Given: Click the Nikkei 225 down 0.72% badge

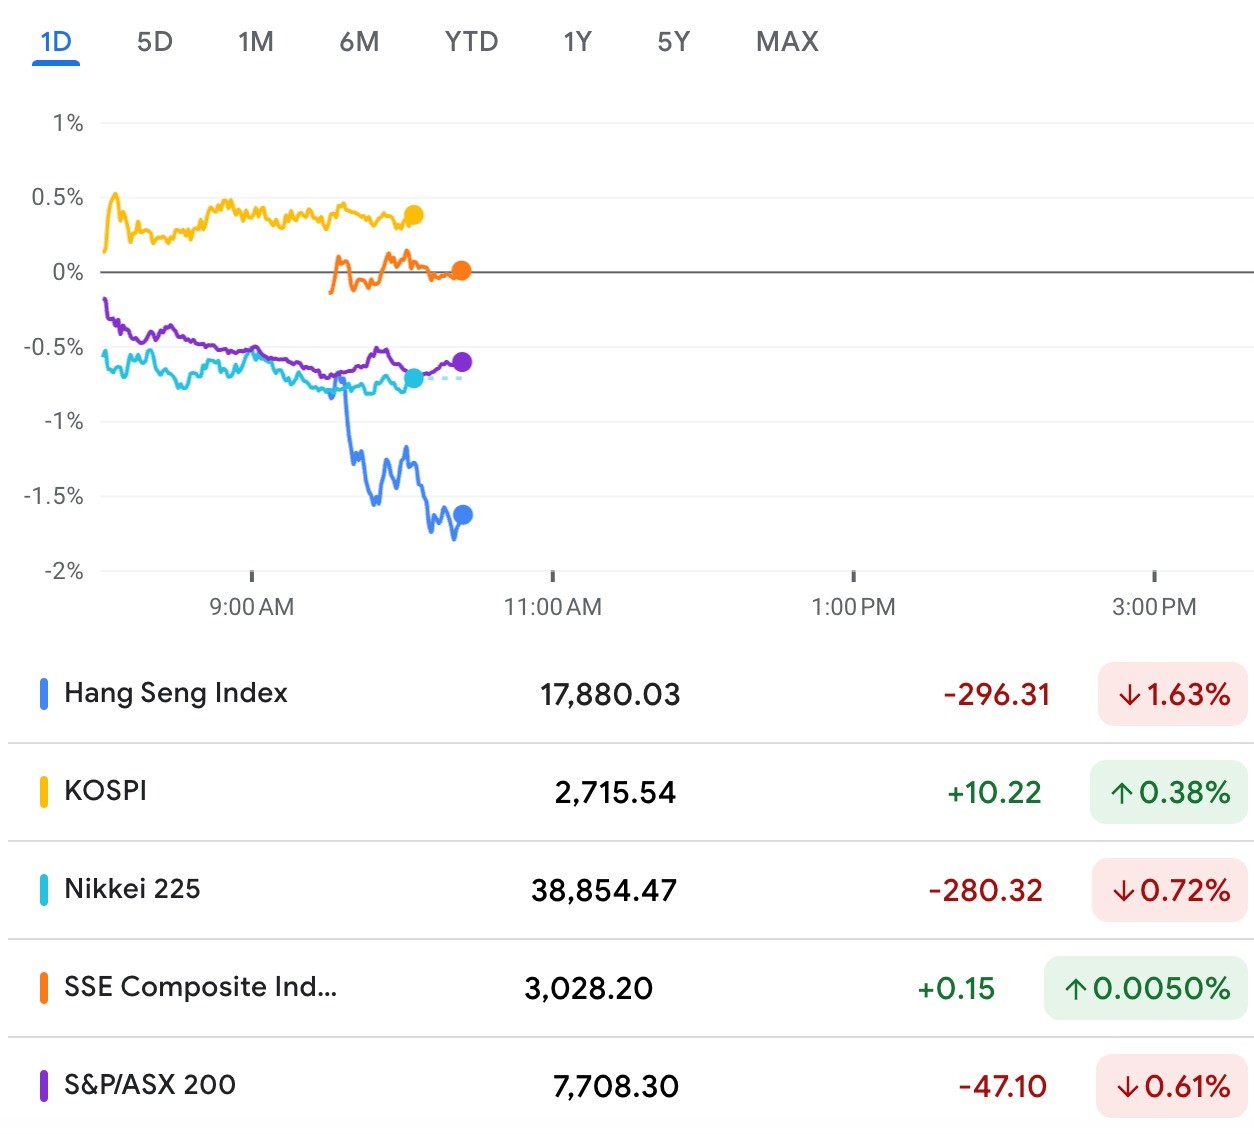Looking at the screenshot, I should 1170,890.
